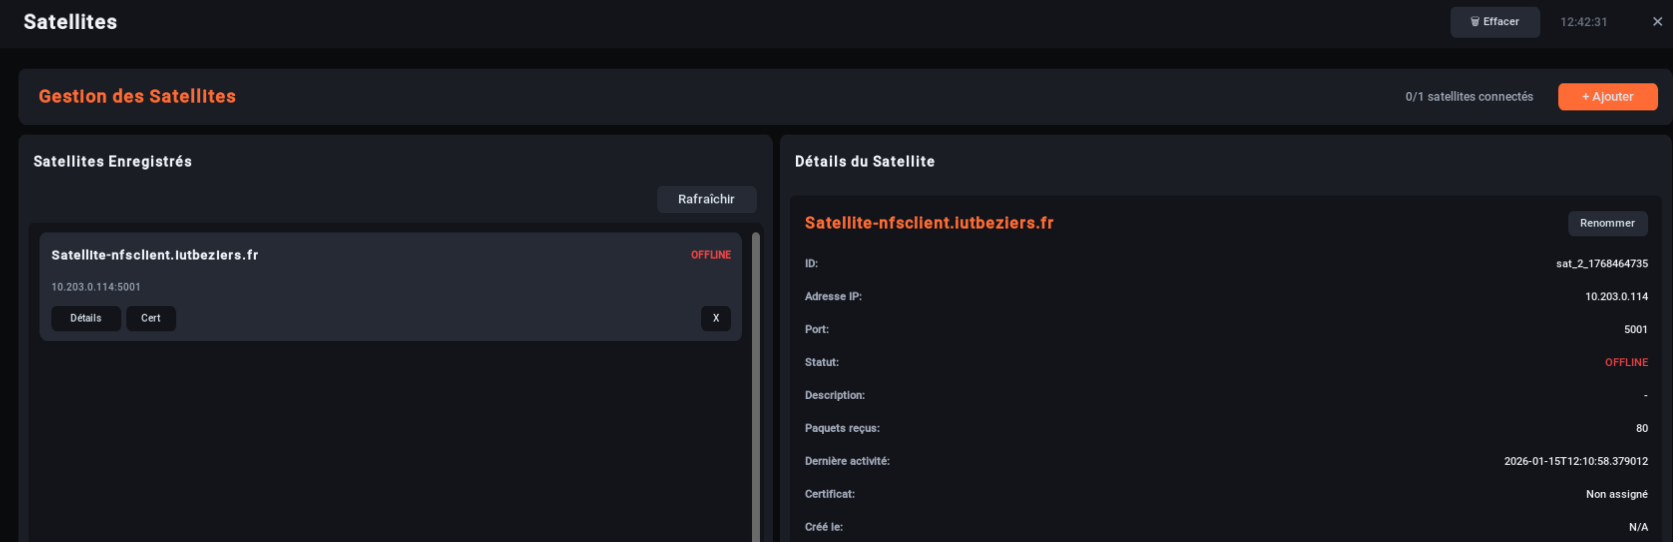Click the clock reading 12:42:31
Screen dimensions: 1673x542
[1584, 22]
